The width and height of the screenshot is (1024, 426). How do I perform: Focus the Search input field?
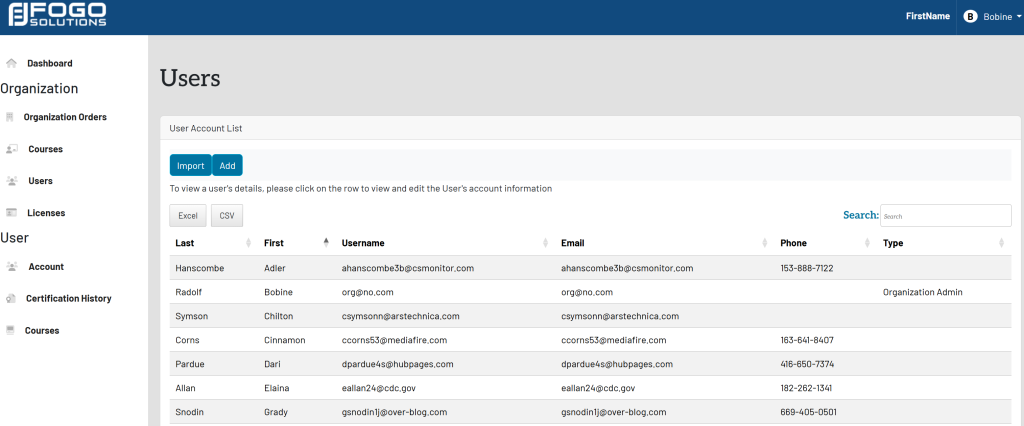(945, 216)
